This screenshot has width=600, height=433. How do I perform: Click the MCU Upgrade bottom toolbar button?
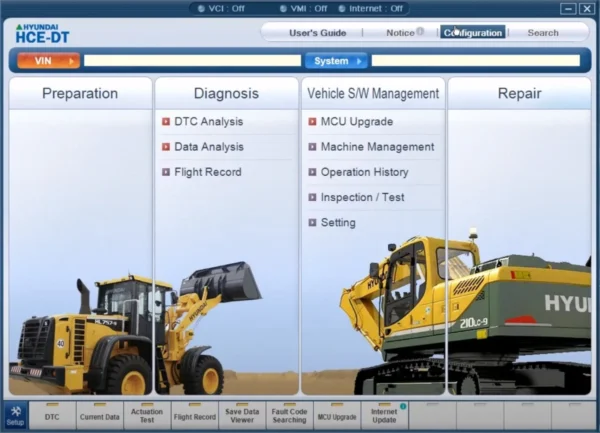337,416
